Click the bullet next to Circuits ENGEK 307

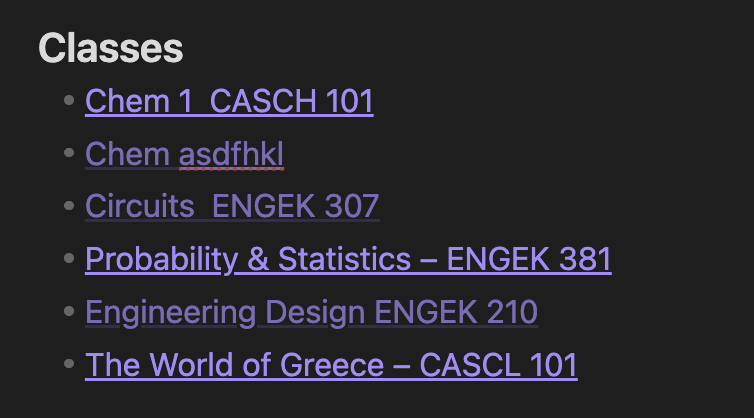69,205
